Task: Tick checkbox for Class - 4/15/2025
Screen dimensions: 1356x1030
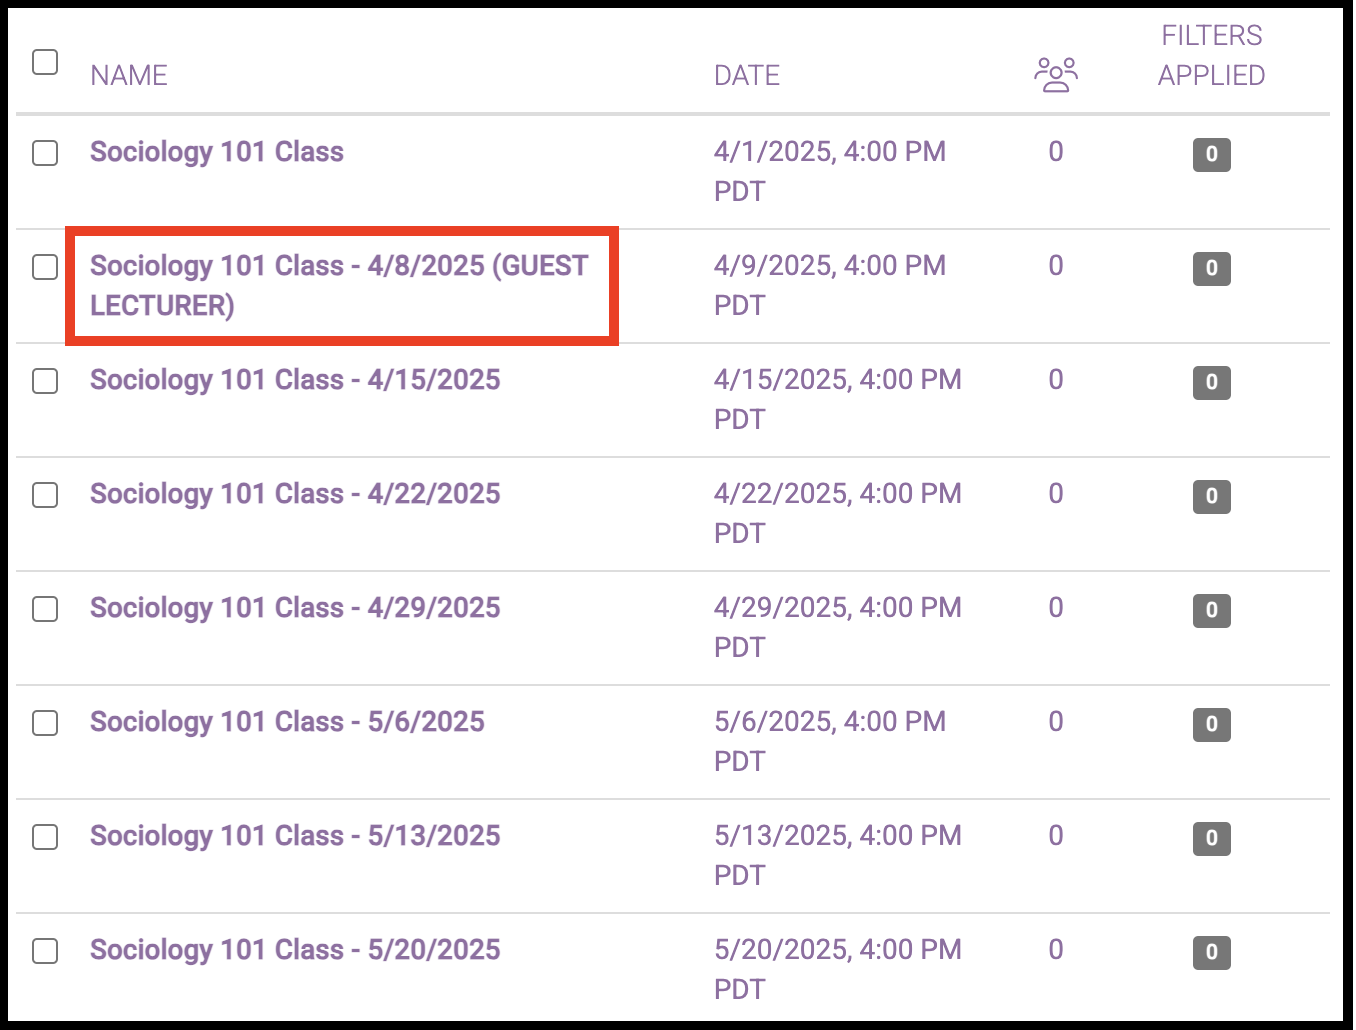Action: click(45, 381)
